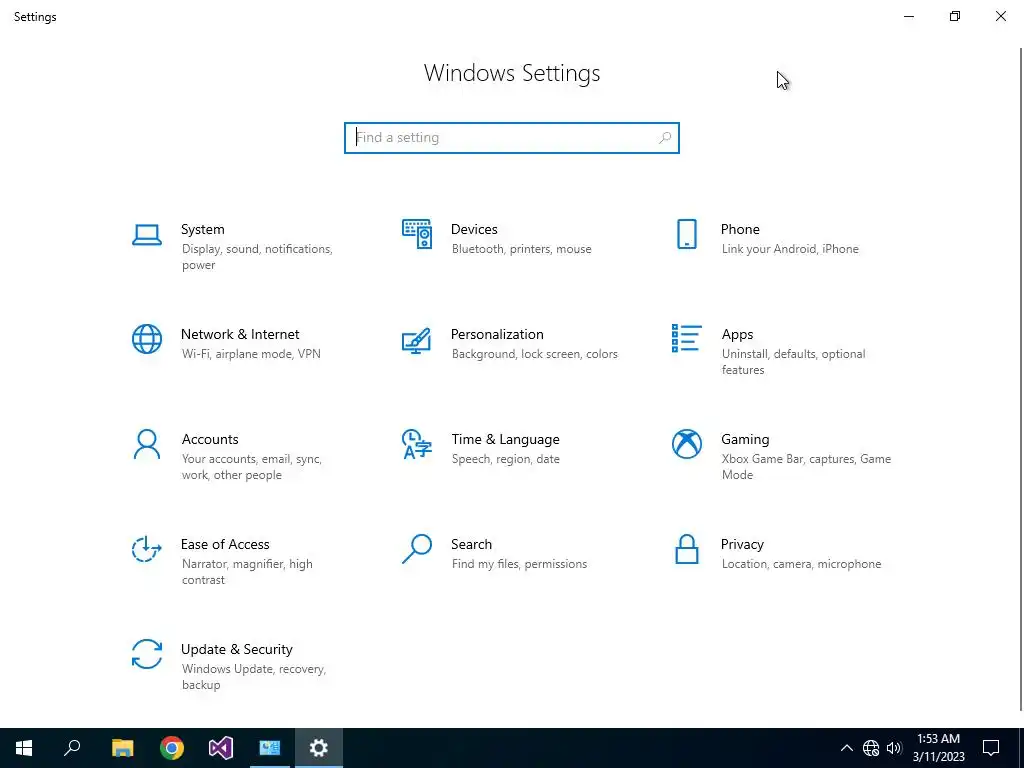Click 'Location, camera, microphone' text

tap(801, 564)
